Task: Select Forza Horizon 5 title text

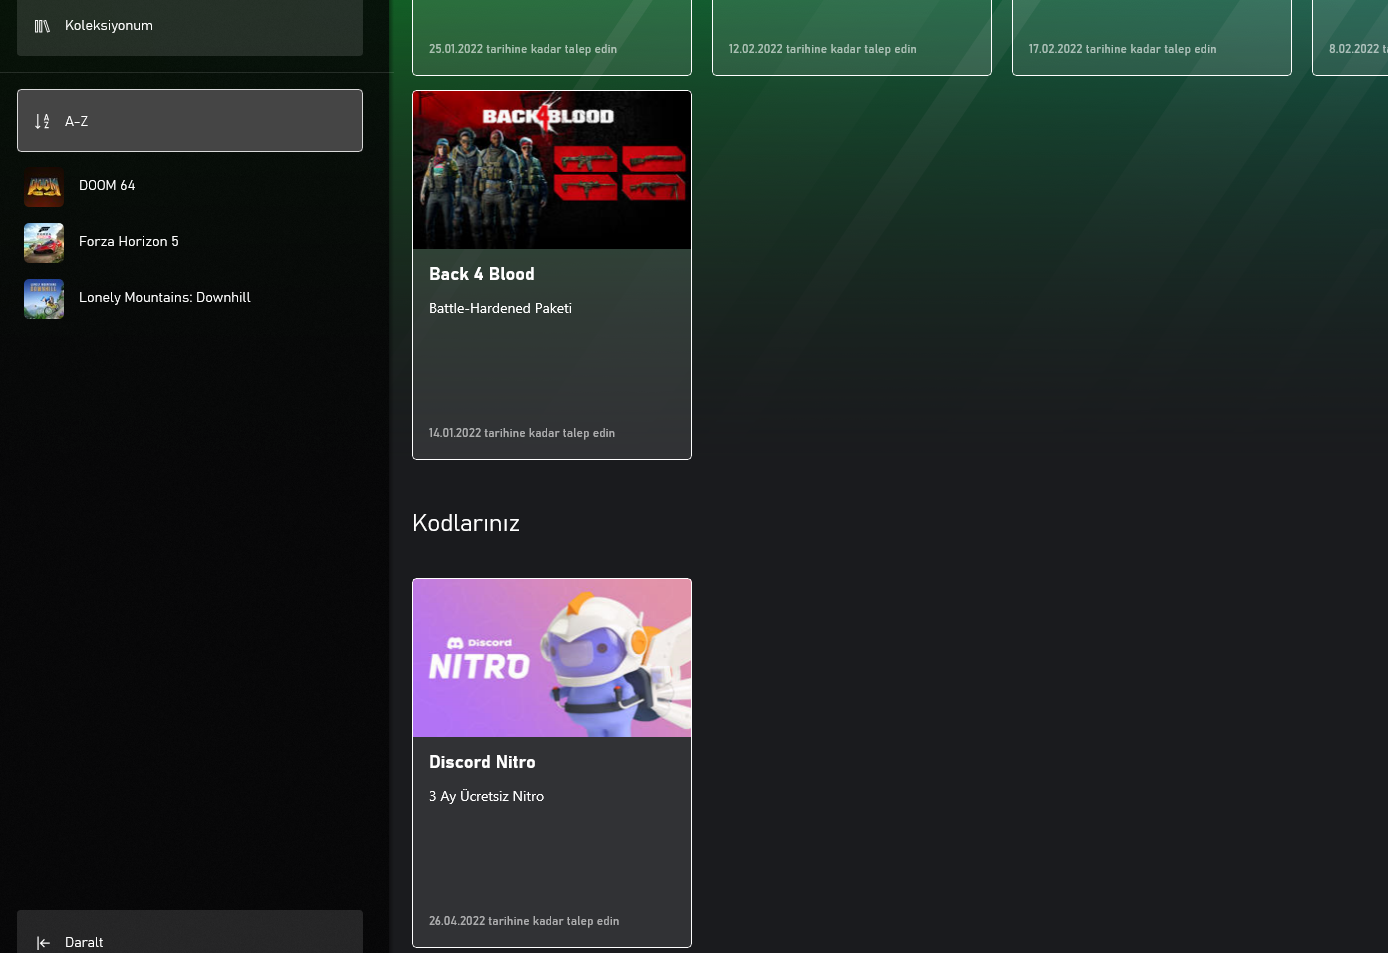Action: [129, 241]
